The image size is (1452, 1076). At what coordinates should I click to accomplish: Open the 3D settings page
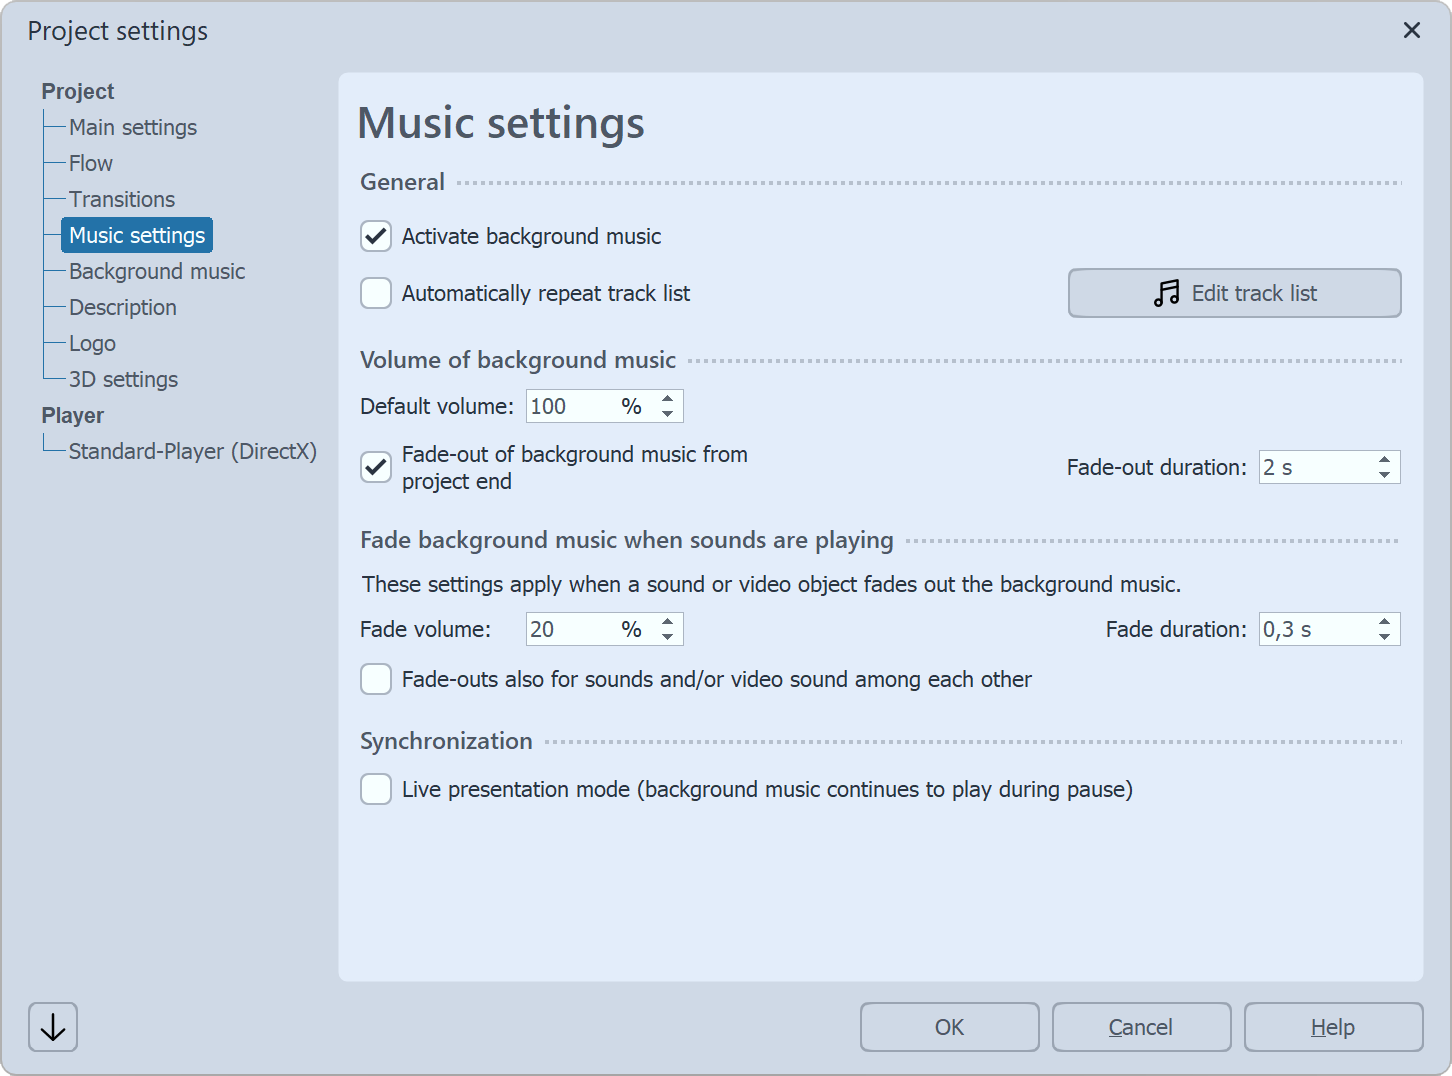tap(123, 379)
